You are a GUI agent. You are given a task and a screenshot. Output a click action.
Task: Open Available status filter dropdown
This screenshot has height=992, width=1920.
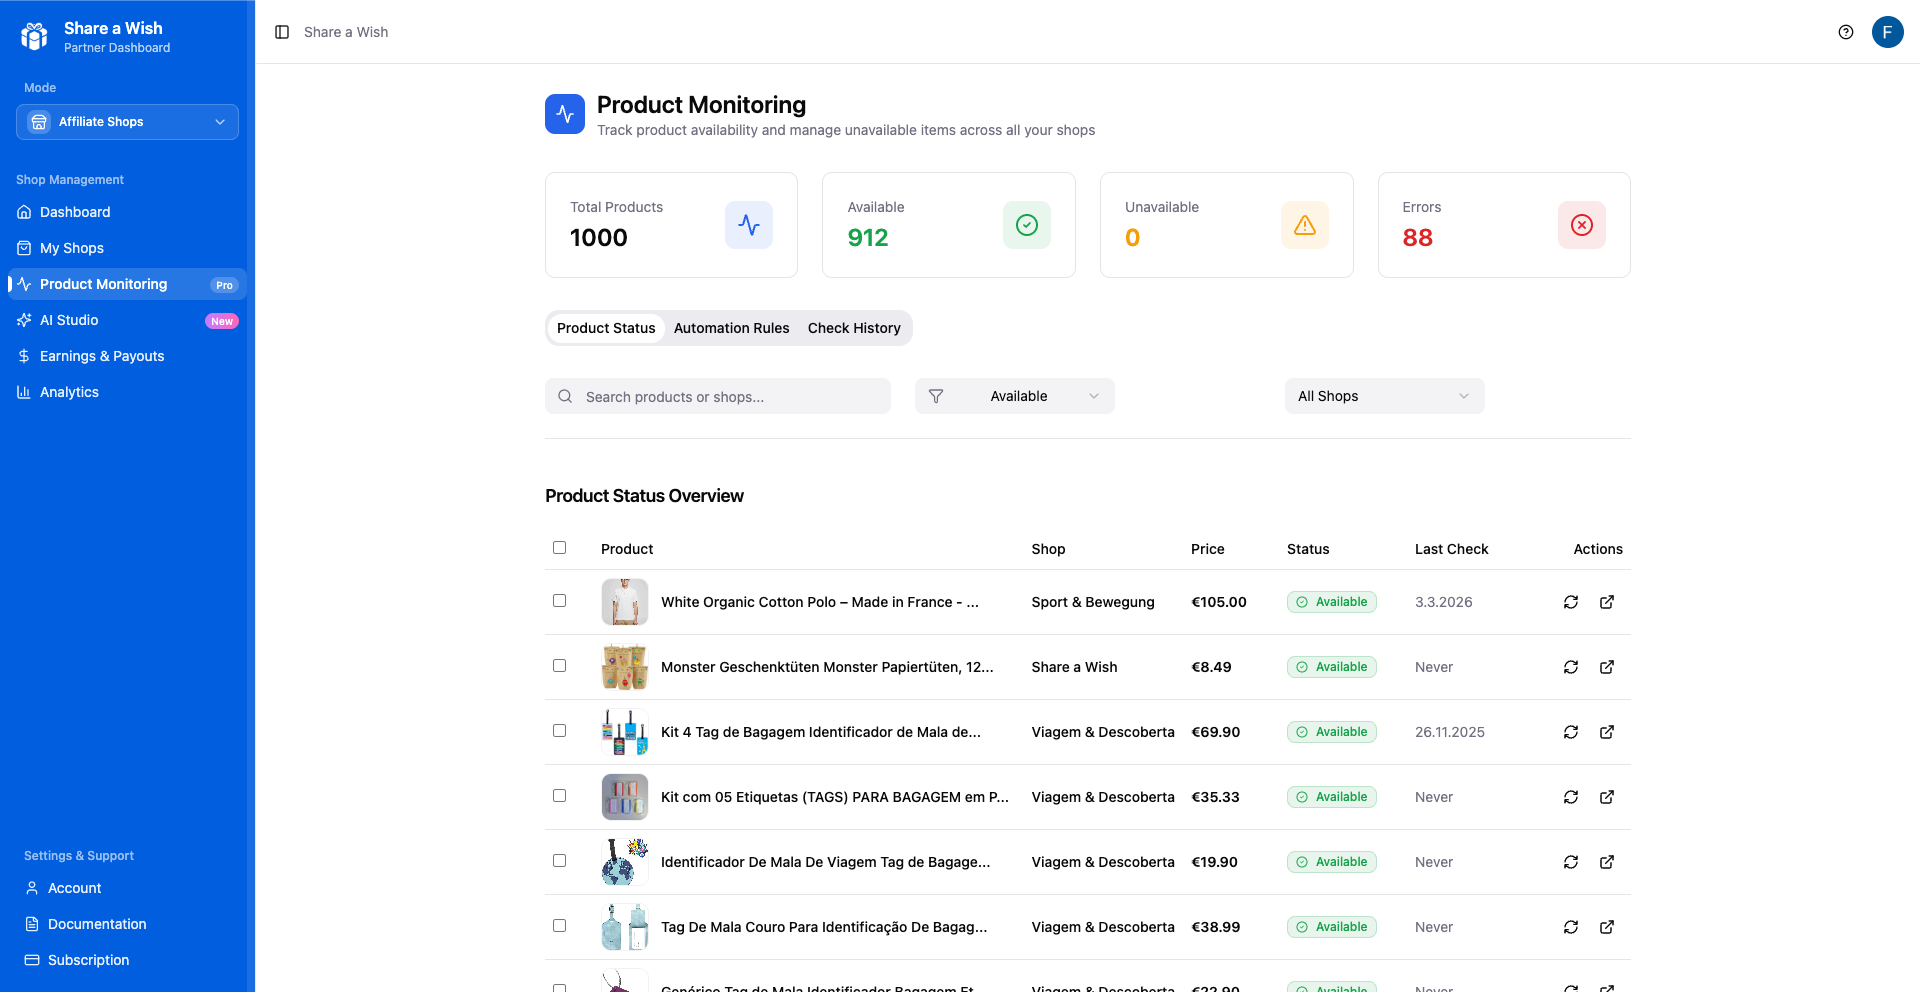click(x=1015, y=396)
